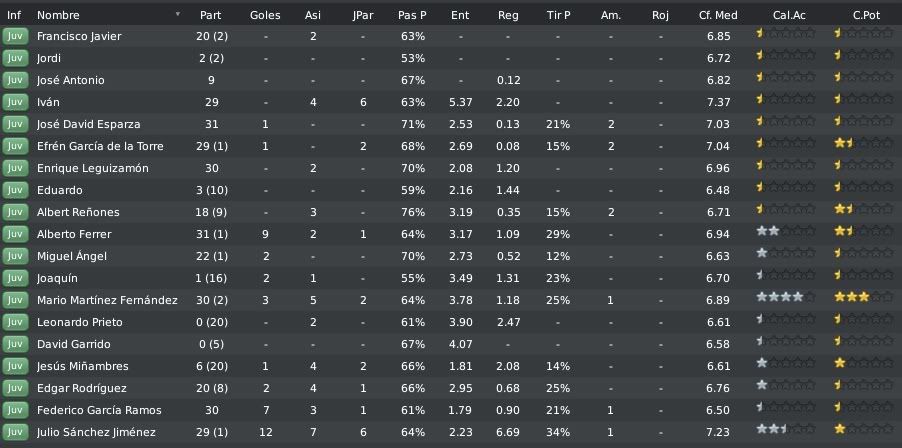The width and height of the screenshot is (902, 448).
Task: Click the Juv badge beside David Garrido
Action: [x=16, y=344]
